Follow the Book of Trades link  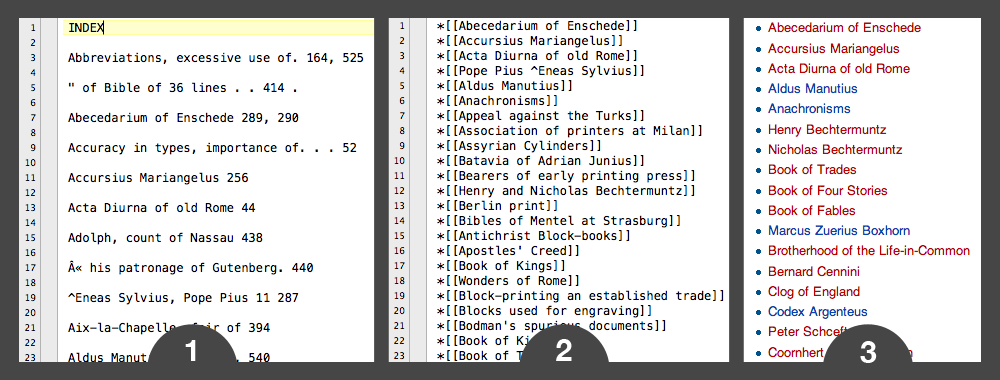click(812, 170)
